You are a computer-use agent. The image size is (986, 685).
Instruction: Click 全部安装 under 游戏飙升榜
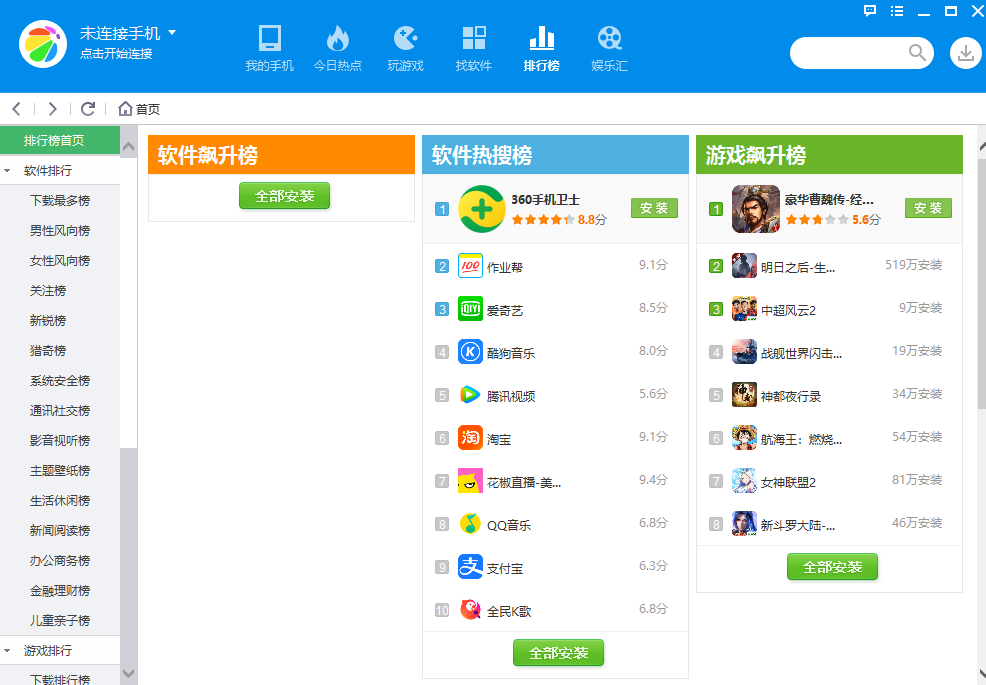(x=833, y=567)
